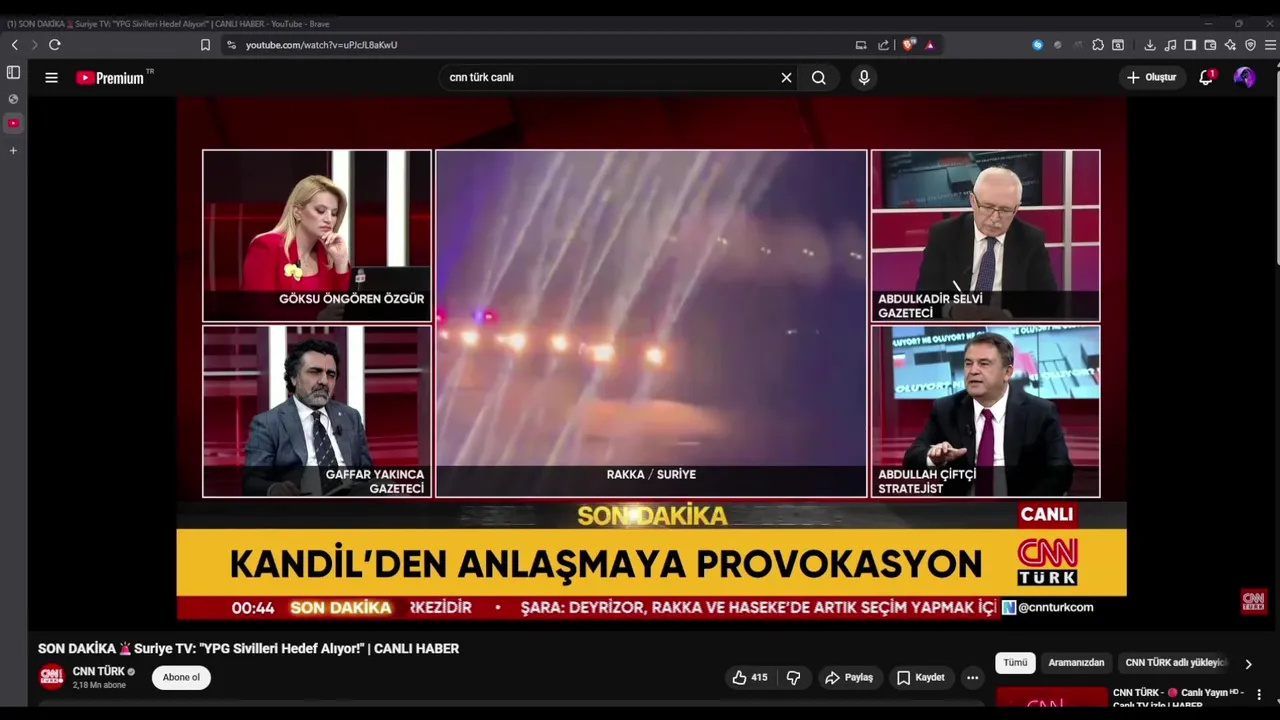Click the youtube.com URL in address bar
1280x720 pixels.
(x=321, y=45)
